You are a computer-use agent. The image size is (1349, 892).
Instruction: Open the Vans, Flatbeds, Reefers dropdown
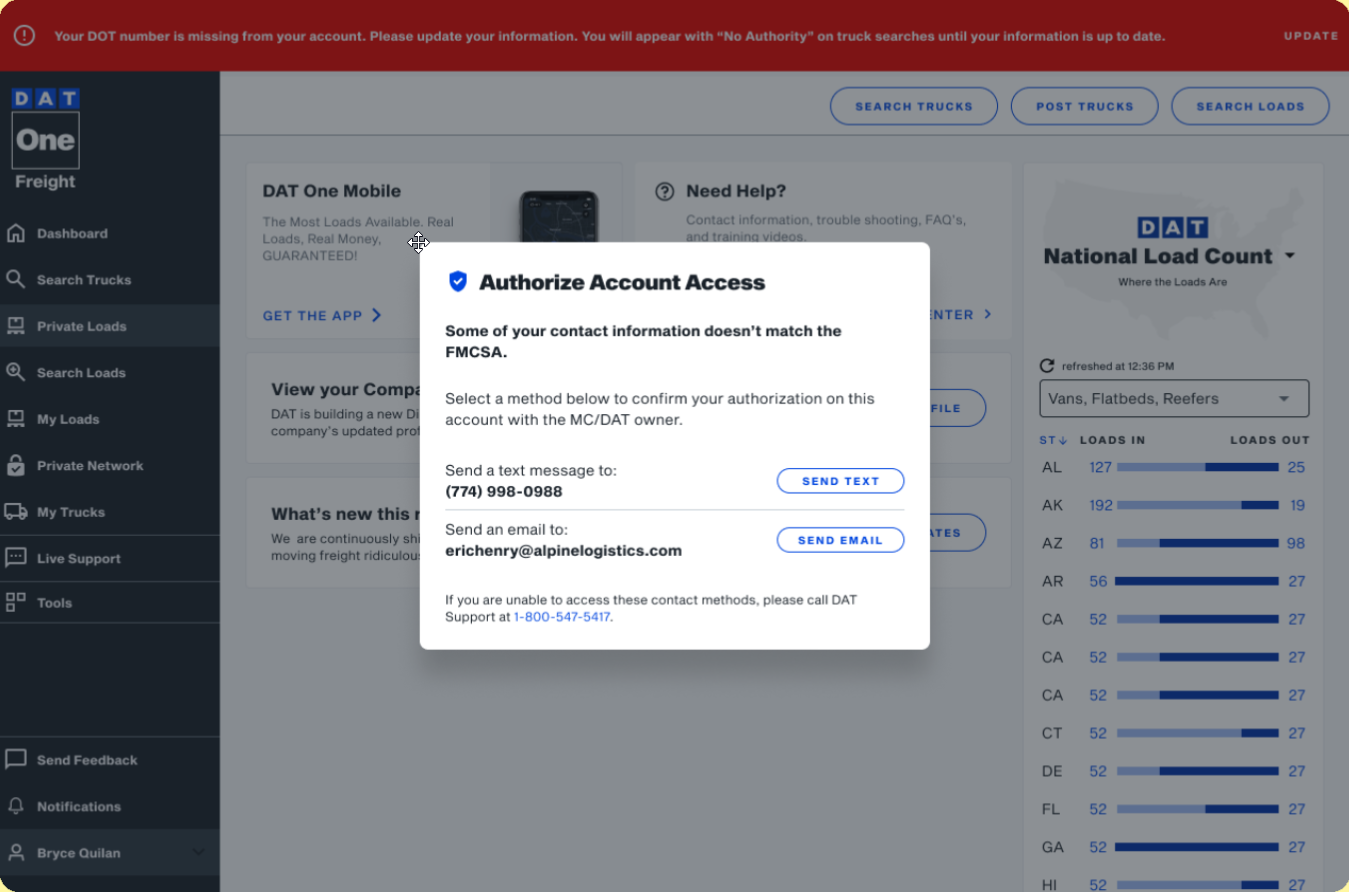pos(1174,398)
